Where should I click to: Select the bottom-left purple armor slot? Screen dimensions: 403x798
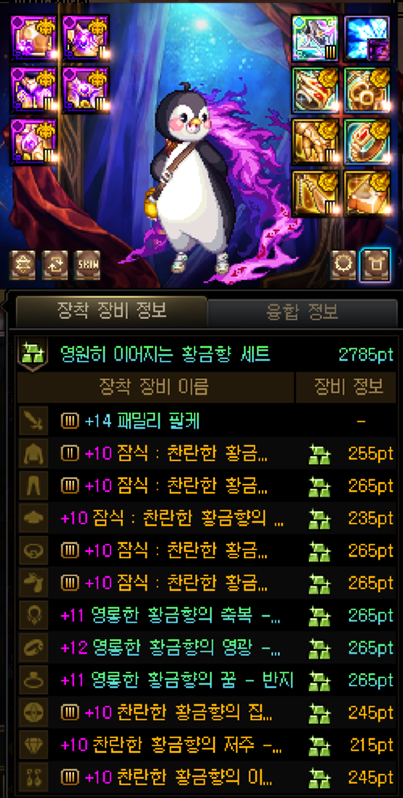click(x=34, y=141)
